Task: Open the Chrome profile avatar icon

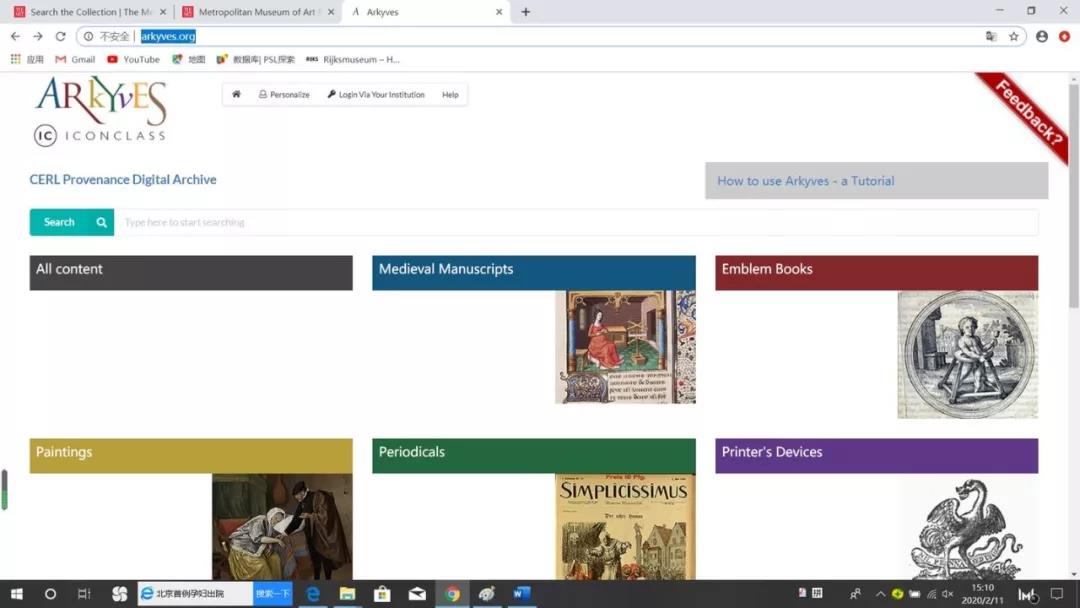Action: click(1042, 36)
